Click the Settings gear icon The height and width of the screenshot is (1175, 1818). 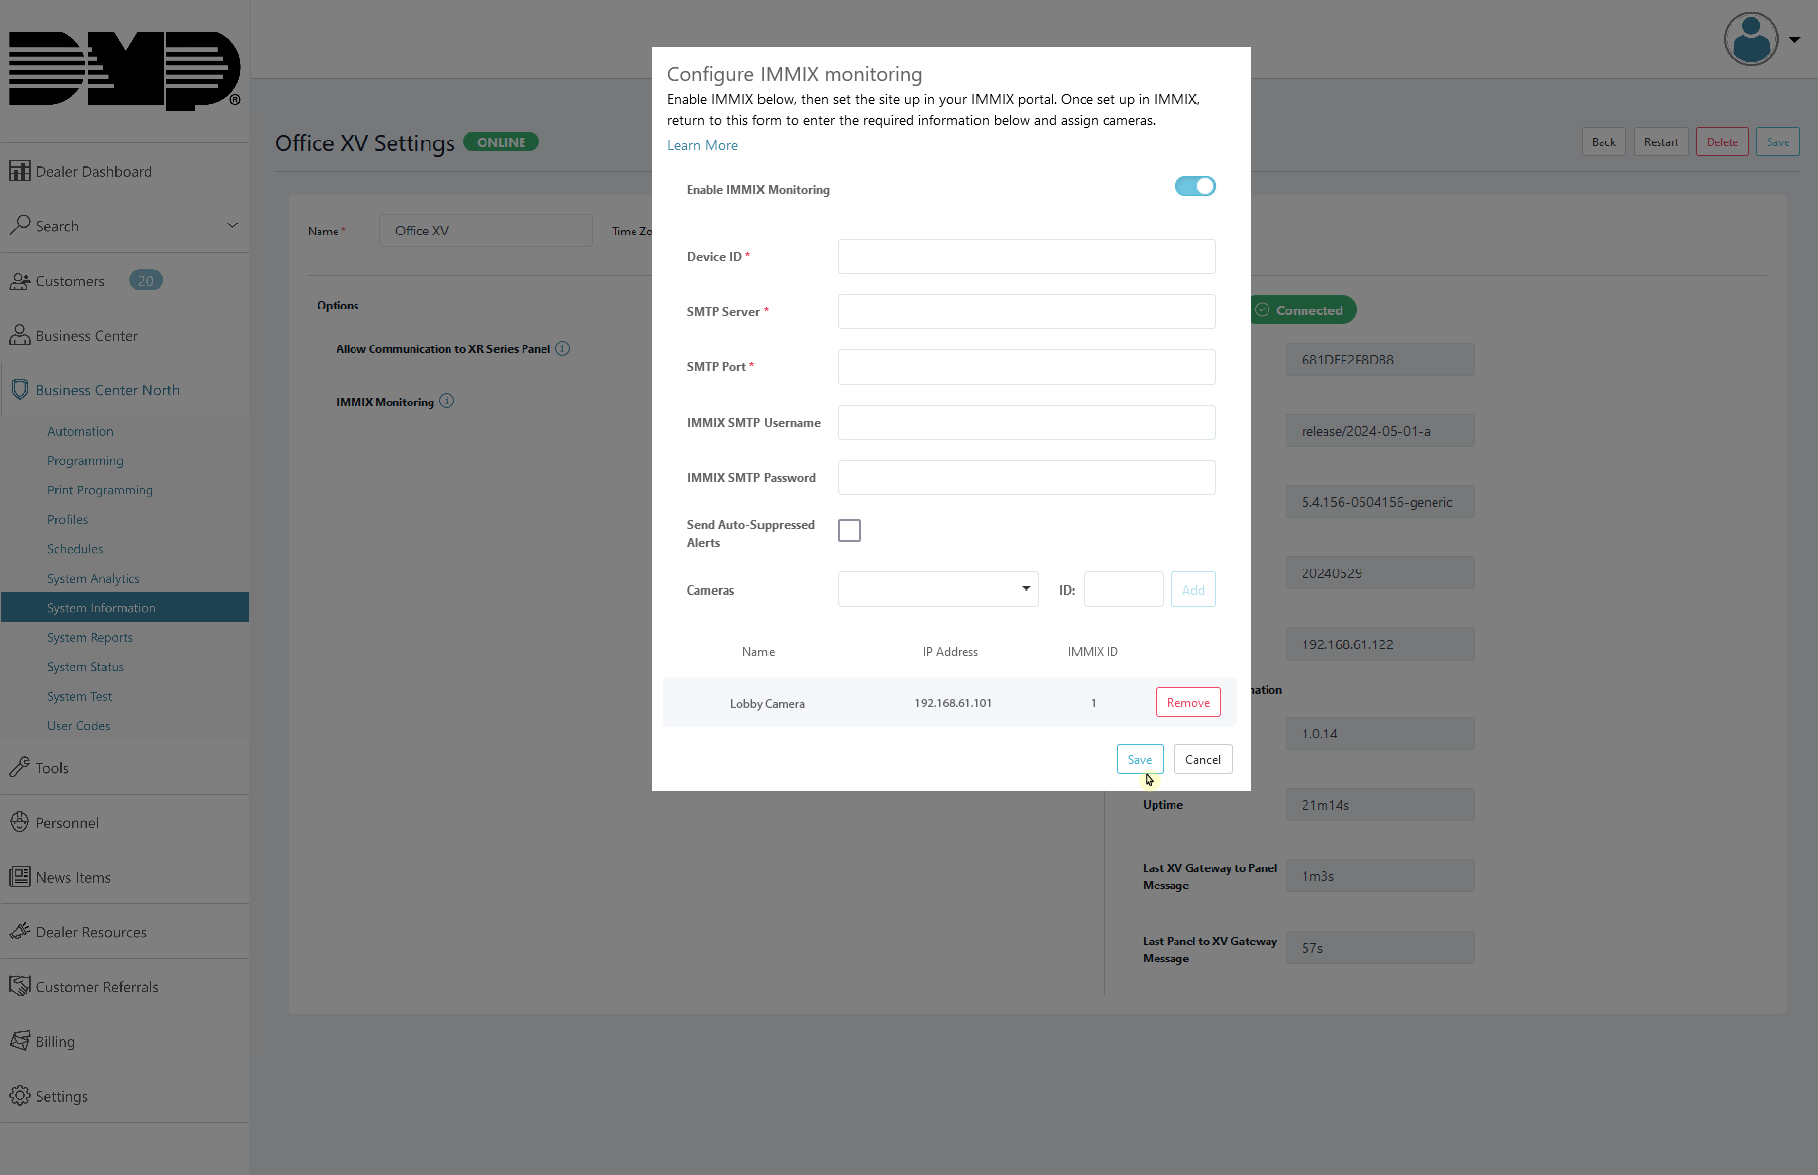point(19,1095)
